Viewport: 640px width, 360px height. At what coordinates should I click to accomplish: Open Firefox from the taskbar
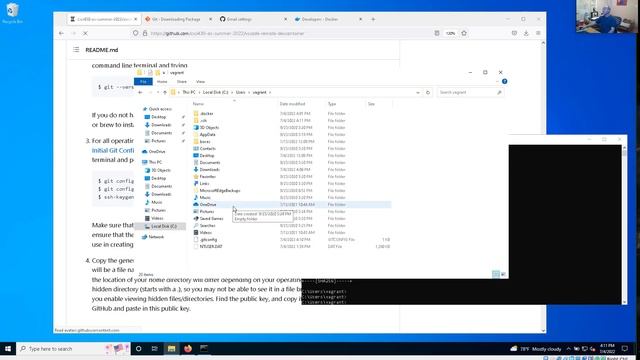point(188,349)
